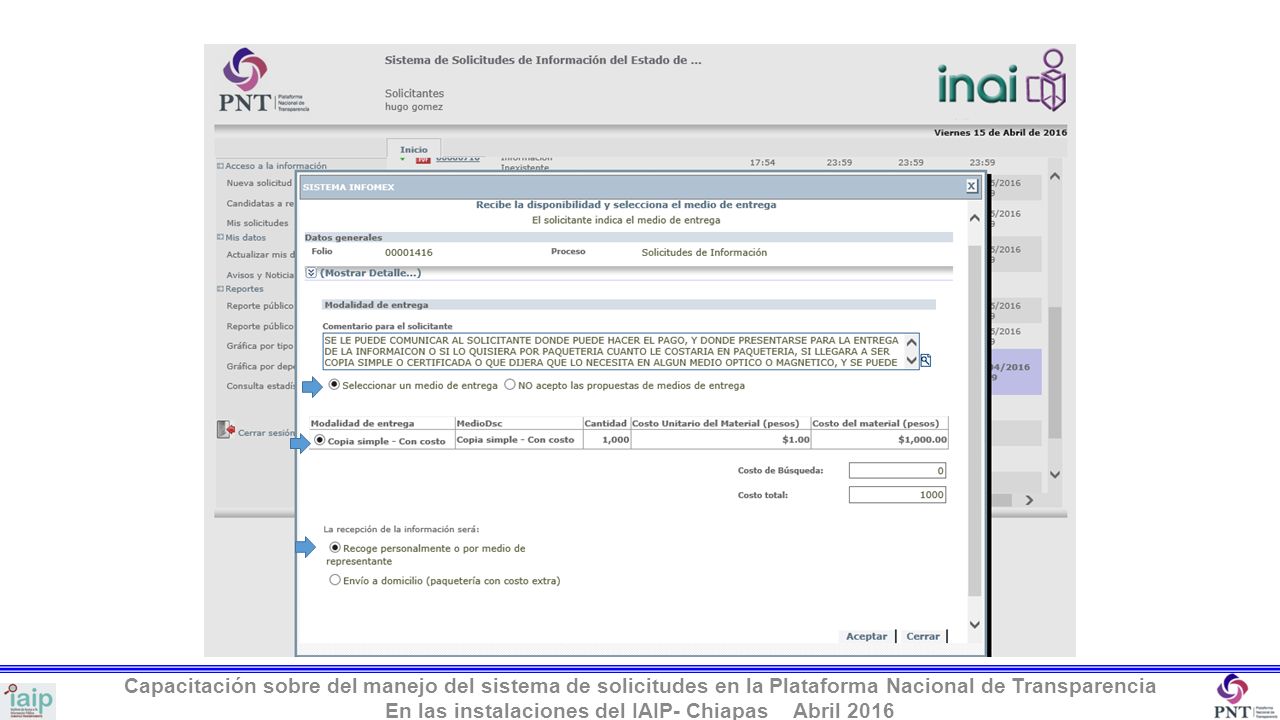Click the PNT logo in the site header
Screen dimensions: 1280x720
[264, 80]
